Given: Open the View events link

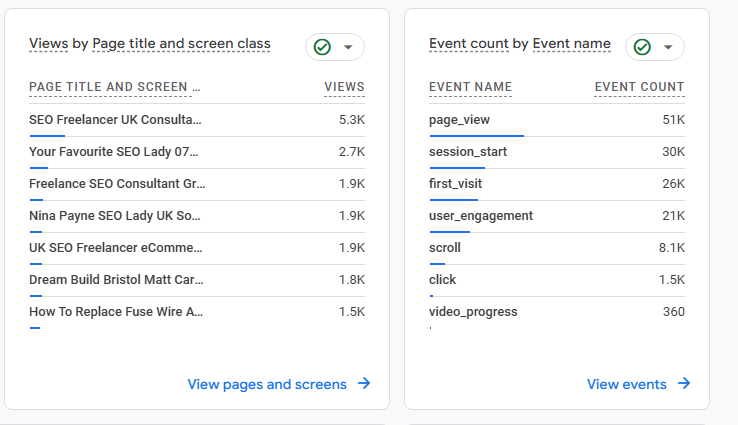Looking at the screenshot, I should coord(626,384).
